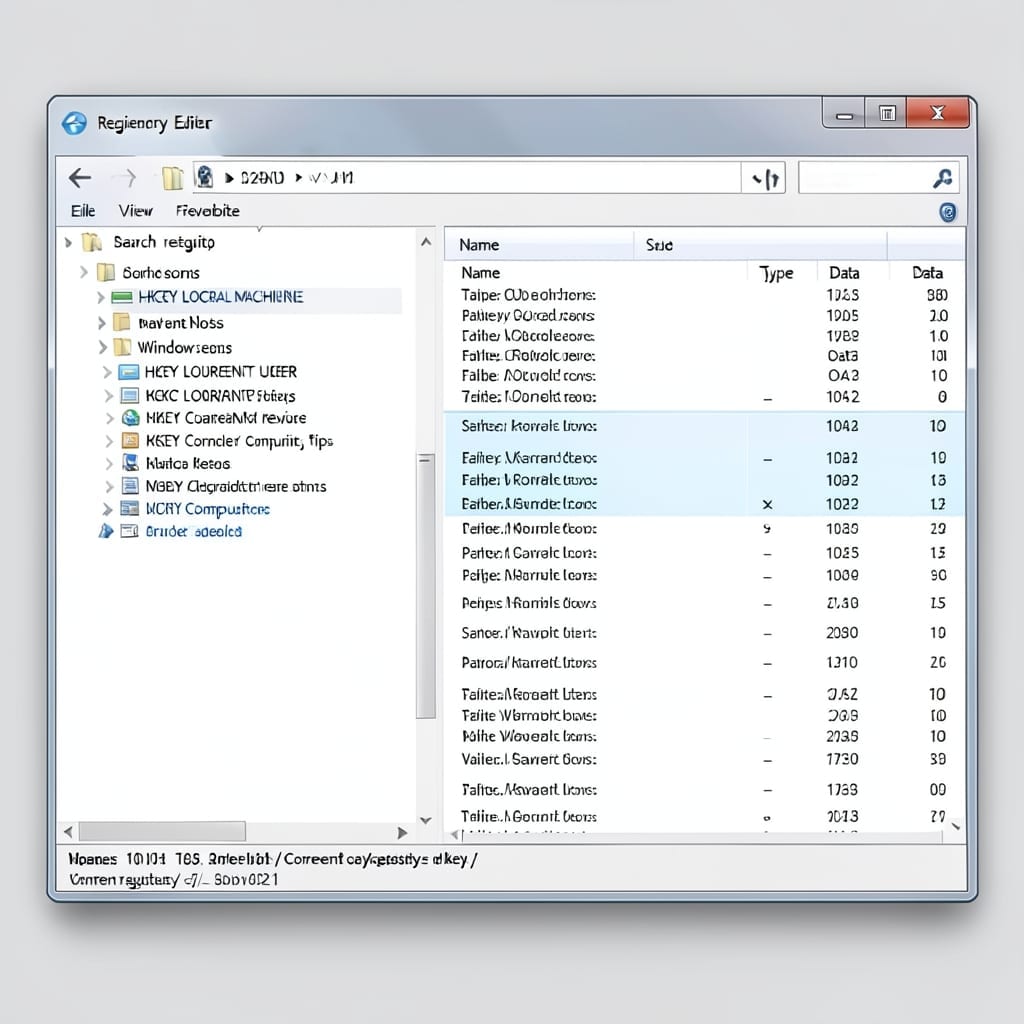
Task: Open the View menu
Action: click(135, 211)
